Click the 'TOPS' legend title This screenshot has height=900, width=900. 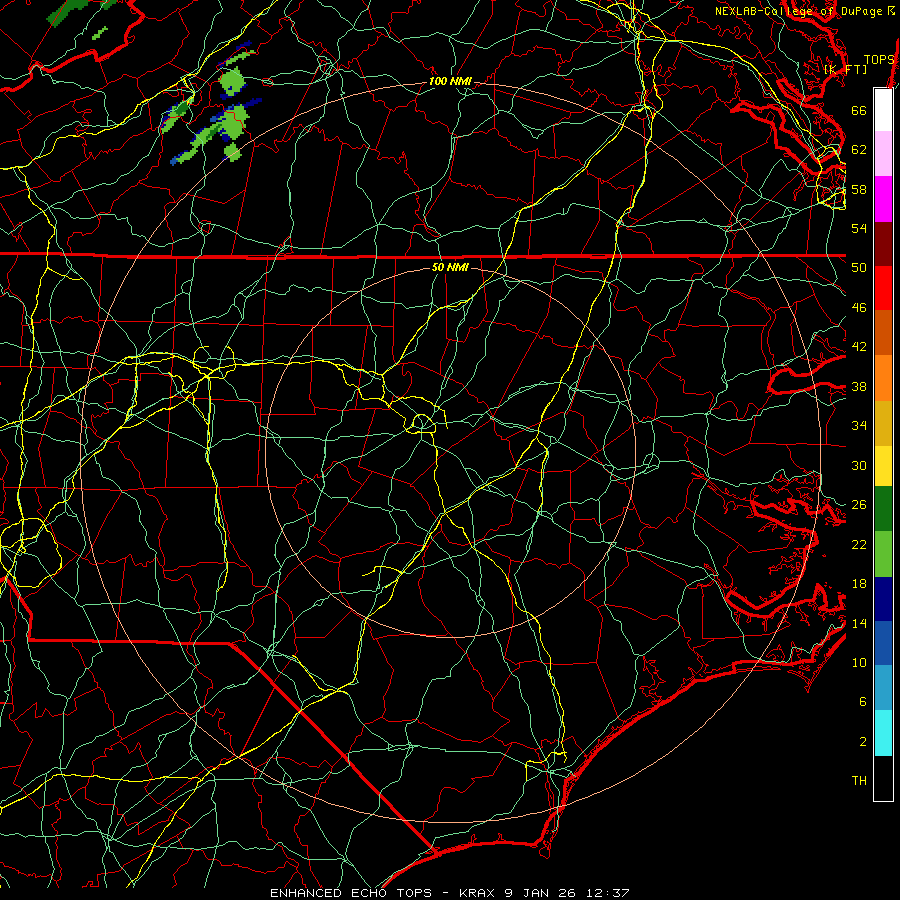coord(879,59)
